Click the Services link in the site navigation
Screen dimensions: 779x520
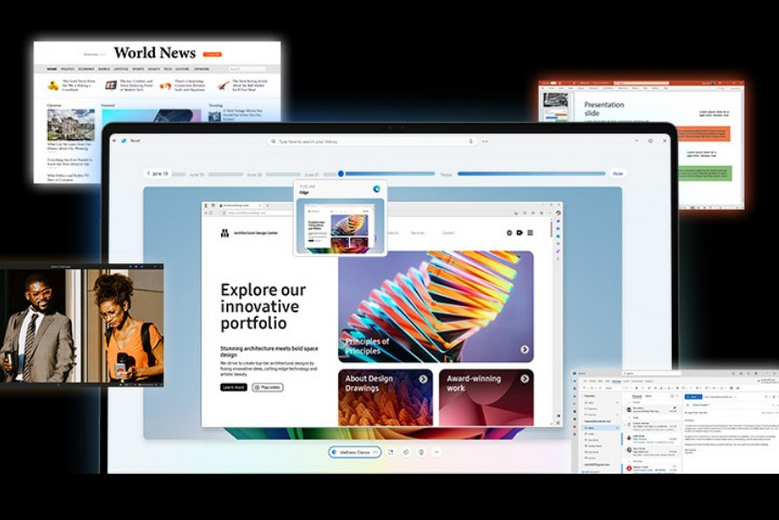click(x=417, y=233)
